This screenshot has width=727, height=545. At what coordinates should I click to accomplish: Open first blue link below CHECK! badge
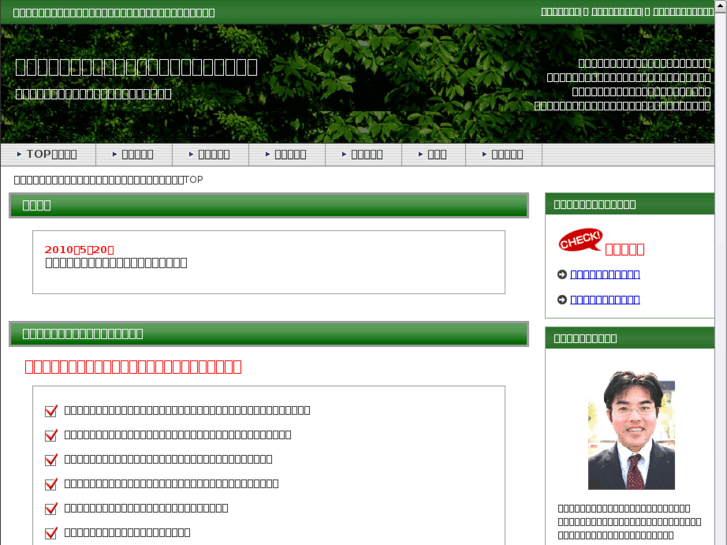click(605, 274)
